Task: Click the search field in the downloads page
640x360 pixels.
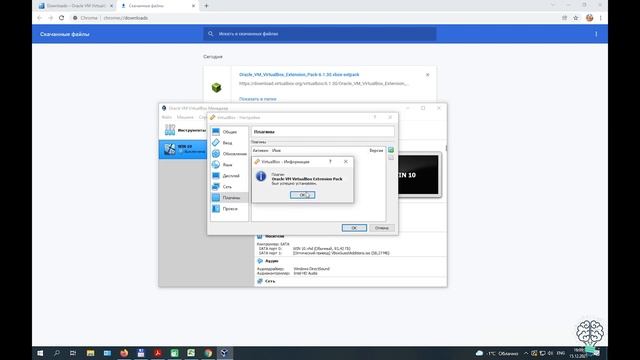Action: pos(320,34)
